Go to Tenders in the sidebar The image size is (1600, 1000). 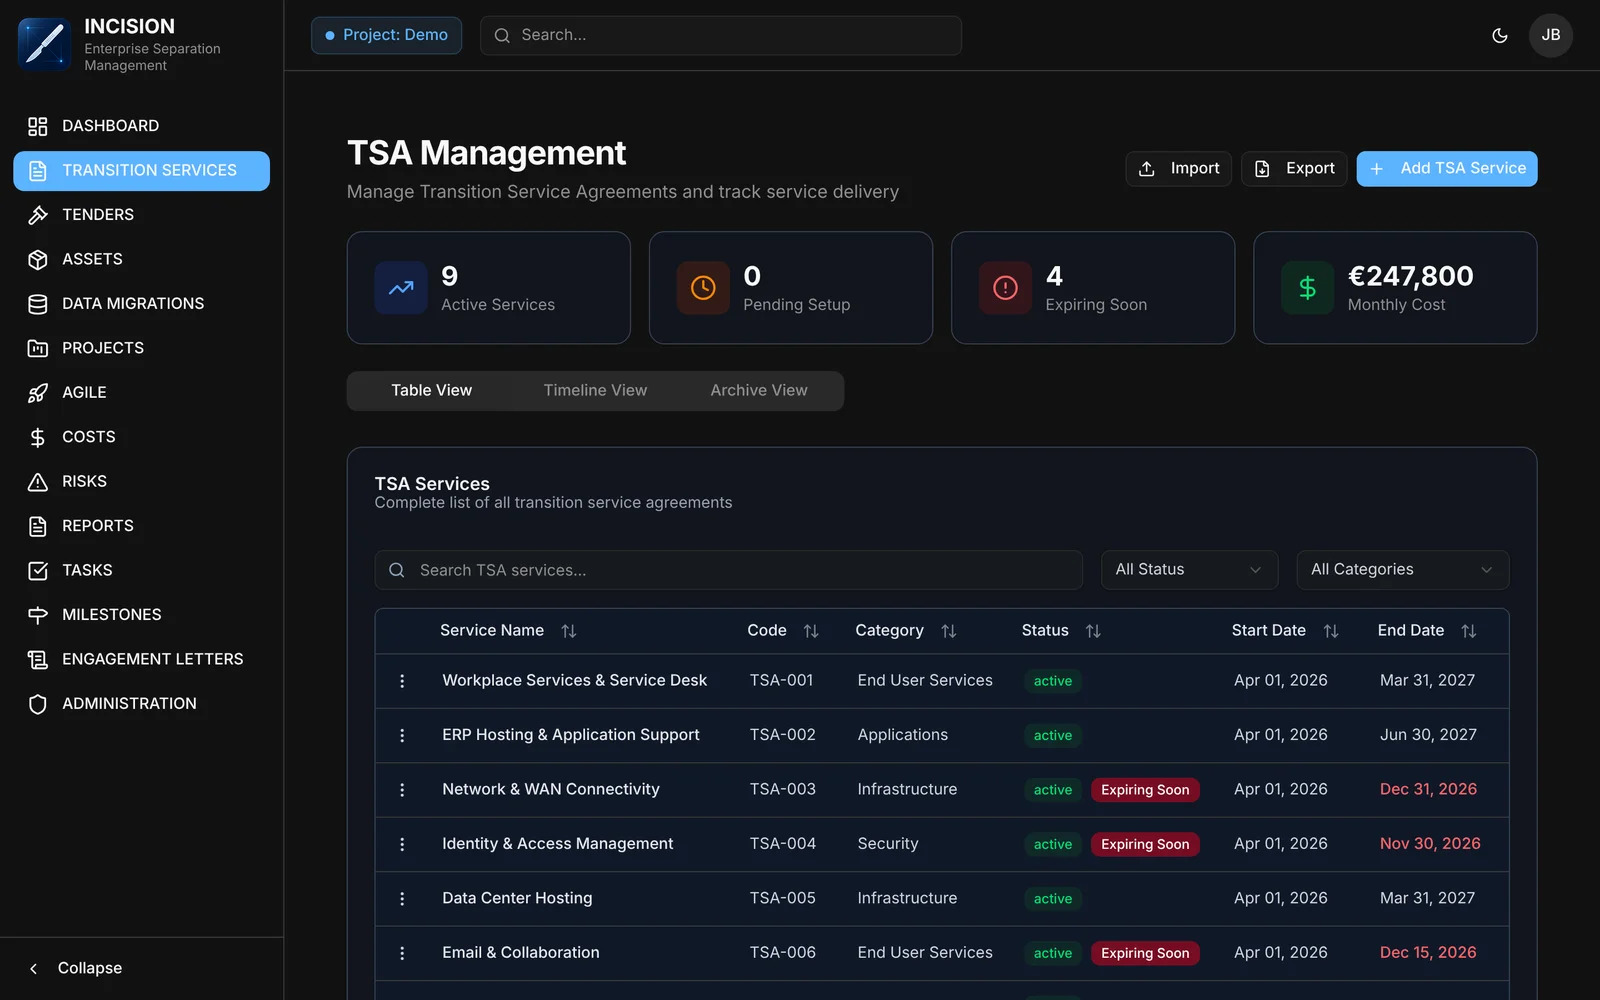click(141, 215)
